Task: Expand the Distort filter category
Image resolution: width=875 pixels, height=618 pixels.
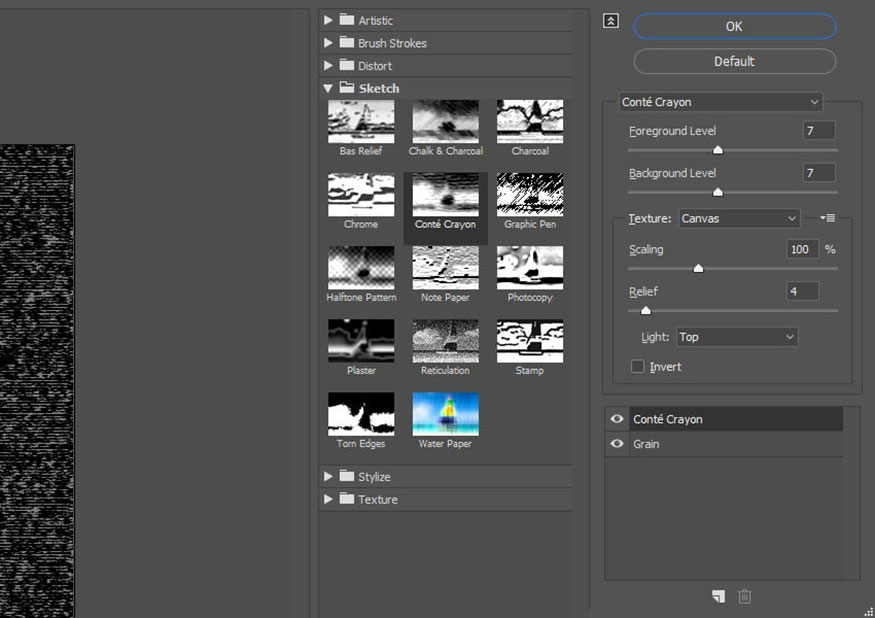Action: tap(328, 65)
